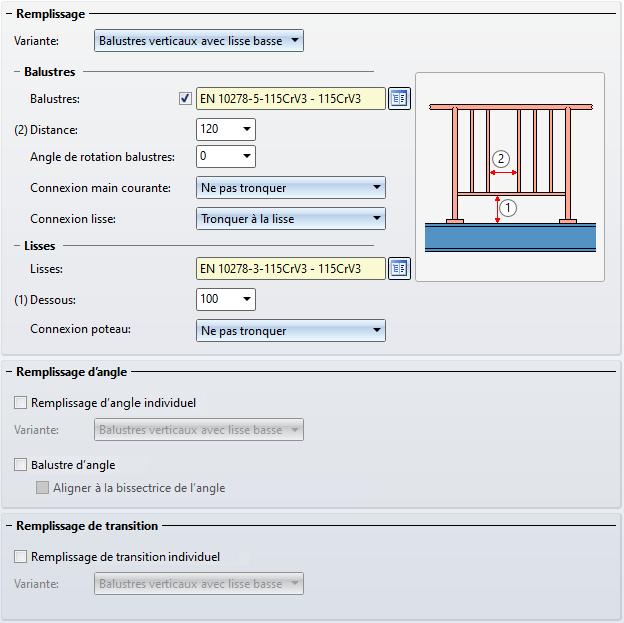
Task: Click the Lisses profile input field
Action: (291, 268)
